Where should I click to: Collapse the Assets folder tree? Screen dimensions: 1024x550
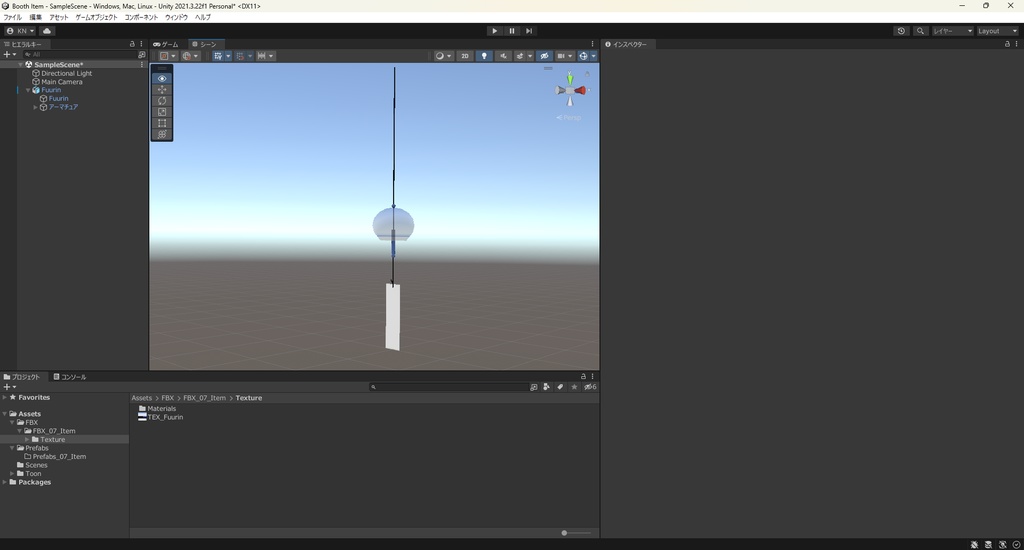(x=5, y=413)
